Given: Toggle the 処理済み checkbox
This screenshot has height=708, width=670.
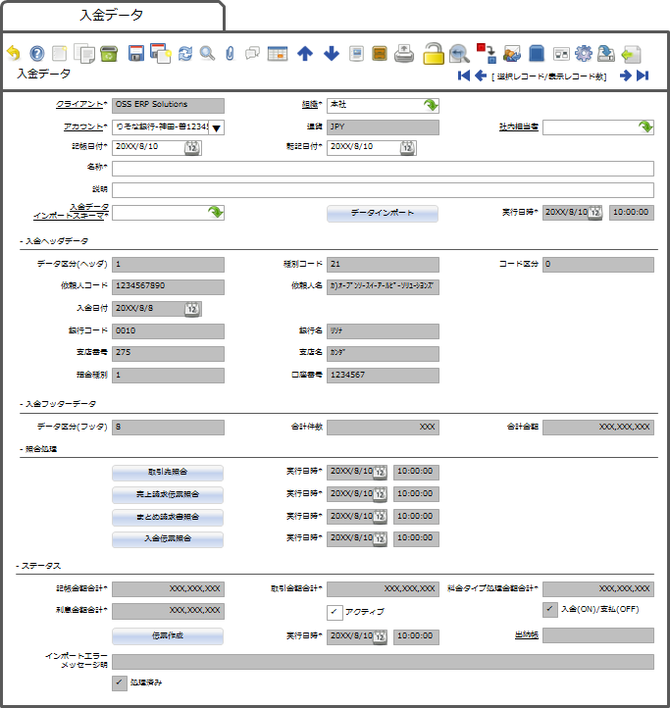Looking at the screenshot, I should point(119,683).
